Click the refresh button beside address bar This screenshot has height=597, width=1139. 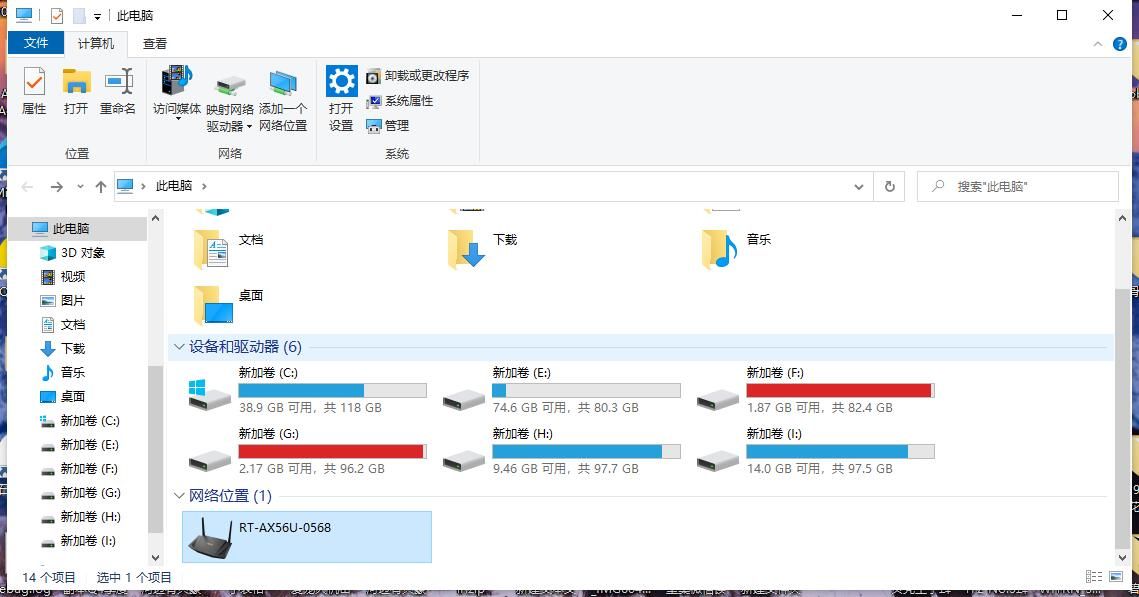pos(889,186)
